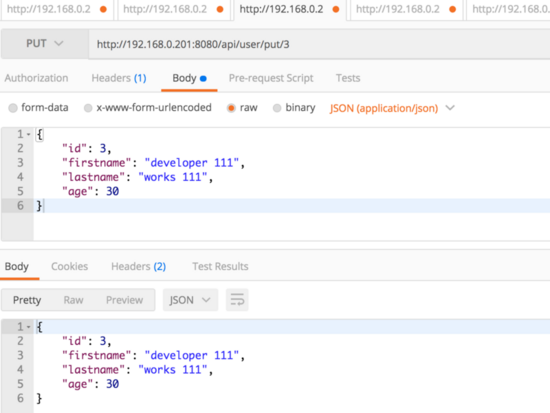This screenshot has width=550, height=413.
Task: Select the Pretty response view
Action: pyautogui.click(x=27, y=300)
